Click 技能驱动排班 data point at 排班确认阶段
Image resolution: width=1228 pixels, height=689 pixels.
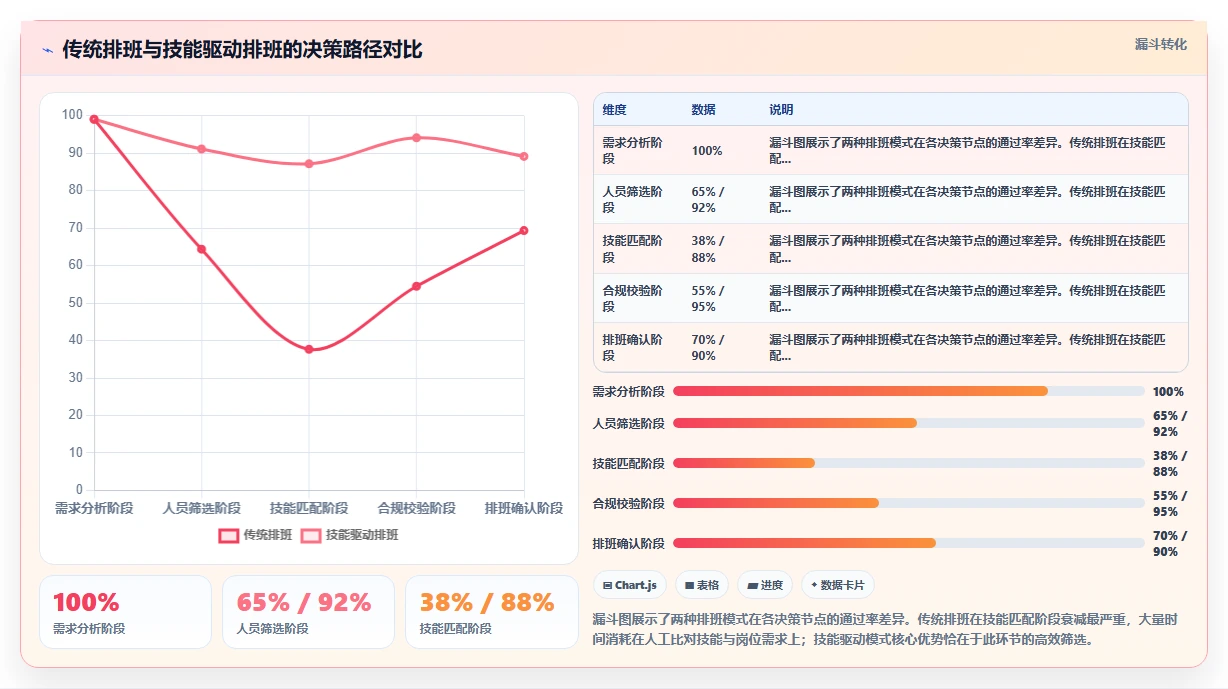click(x=524, y=156)
